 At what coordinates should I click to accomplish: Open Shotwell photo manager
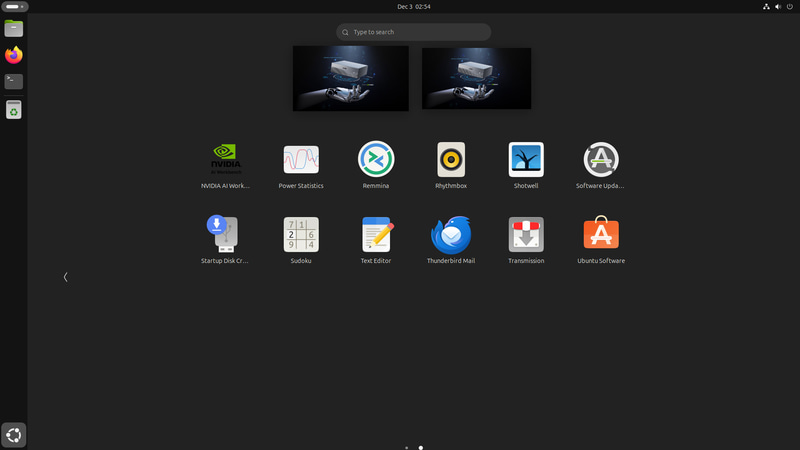[x=526, y=165]
